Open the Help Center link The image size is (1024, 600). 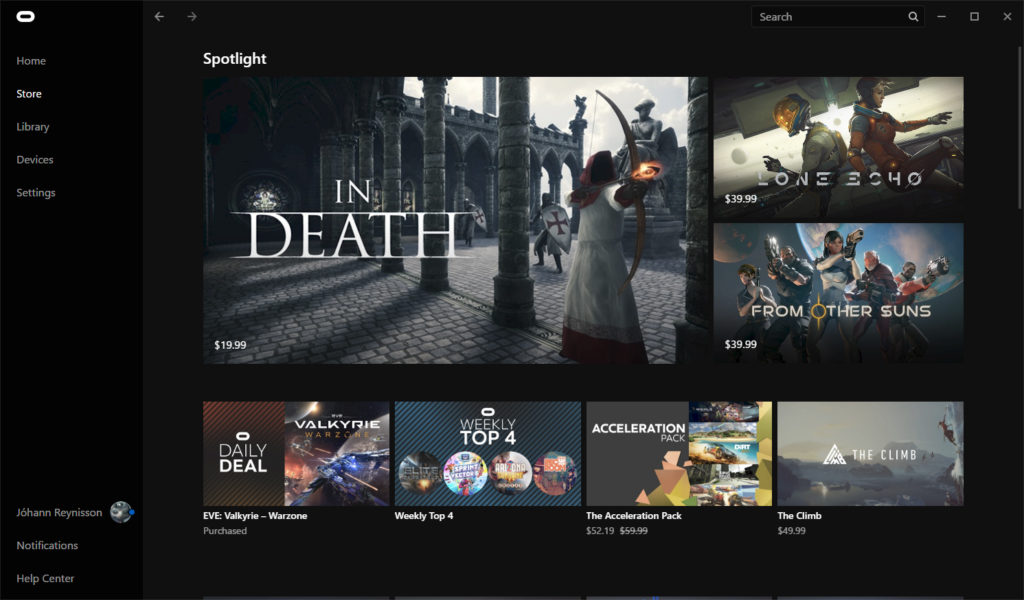(45, 578)
